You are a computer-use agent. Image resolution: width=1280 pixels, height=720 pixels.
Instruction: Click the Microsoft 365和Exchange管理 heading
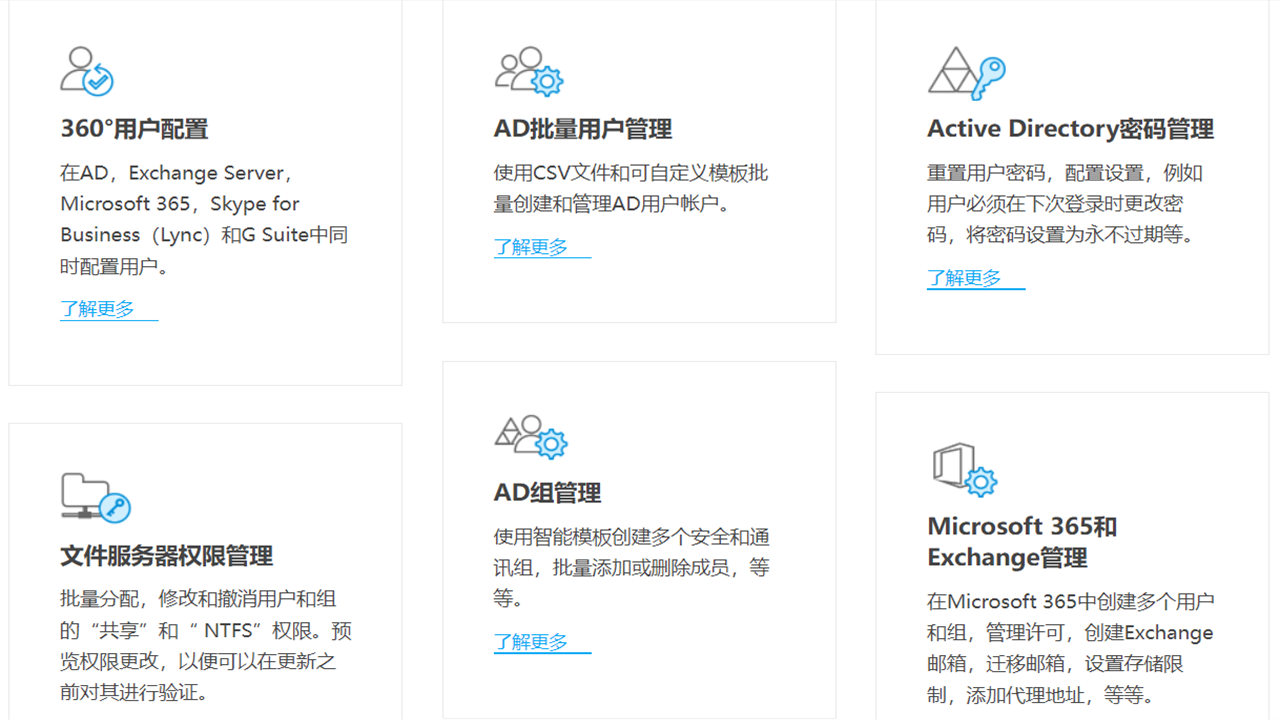(1020, 541)
